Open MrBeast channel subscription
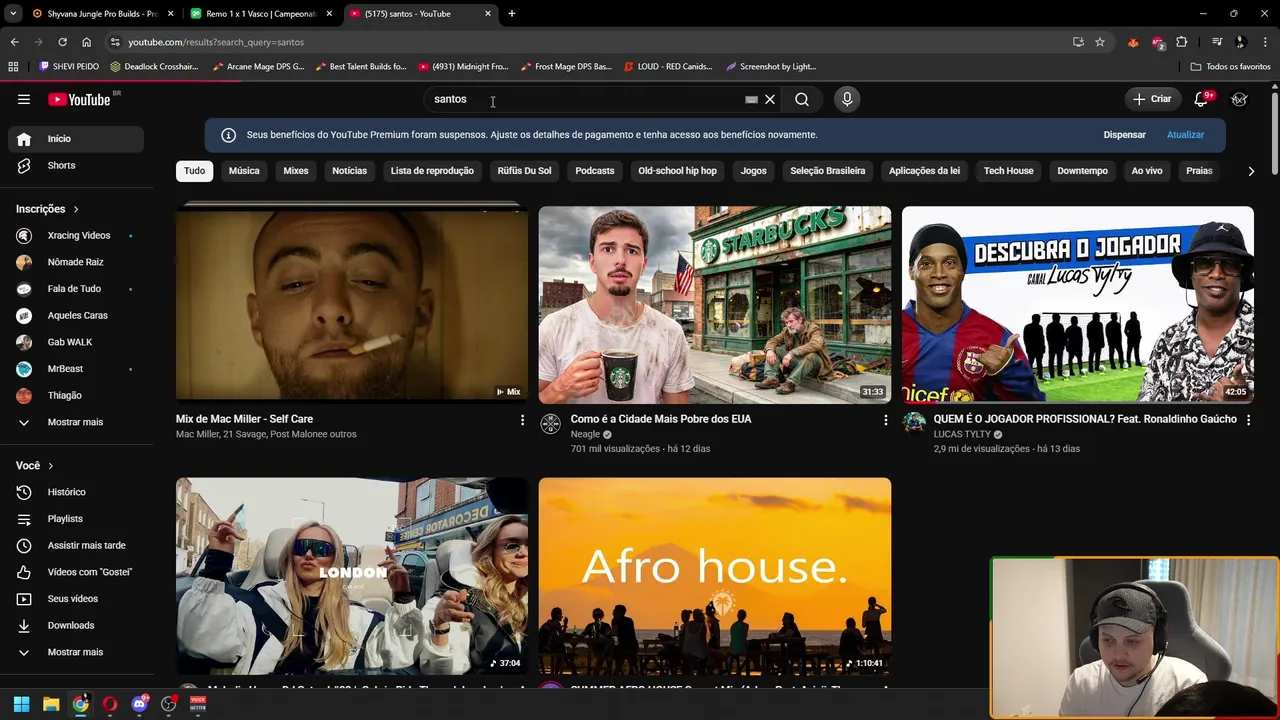The image size is (1280, 720). (x=76, y=369)
